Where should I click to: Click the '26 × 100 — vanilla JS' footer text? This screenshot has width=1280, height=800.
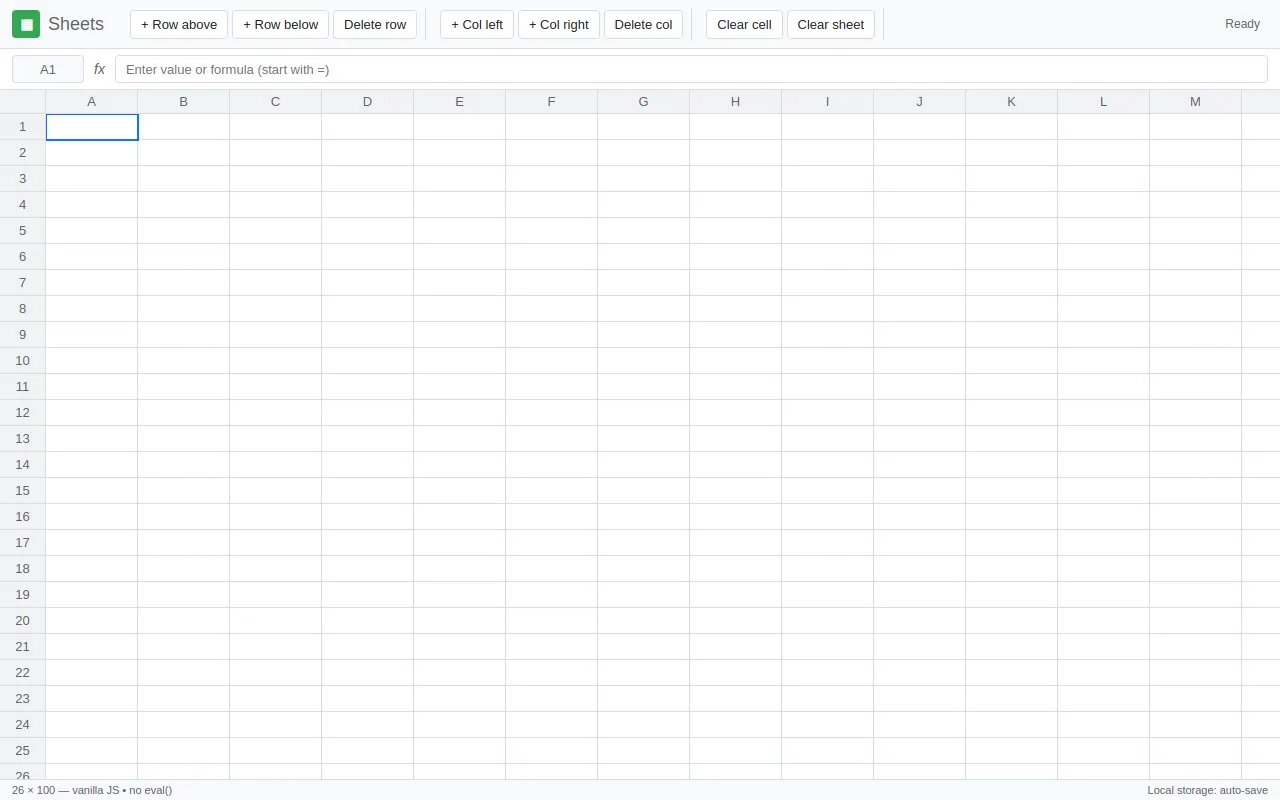tap(92, 790)
